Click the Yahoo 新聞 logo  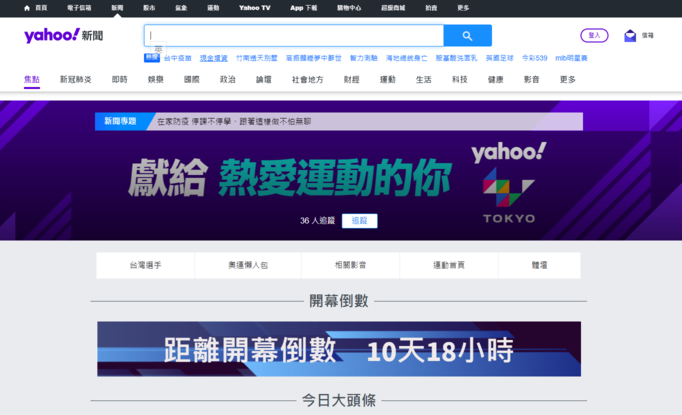click(x=64, y=36)
